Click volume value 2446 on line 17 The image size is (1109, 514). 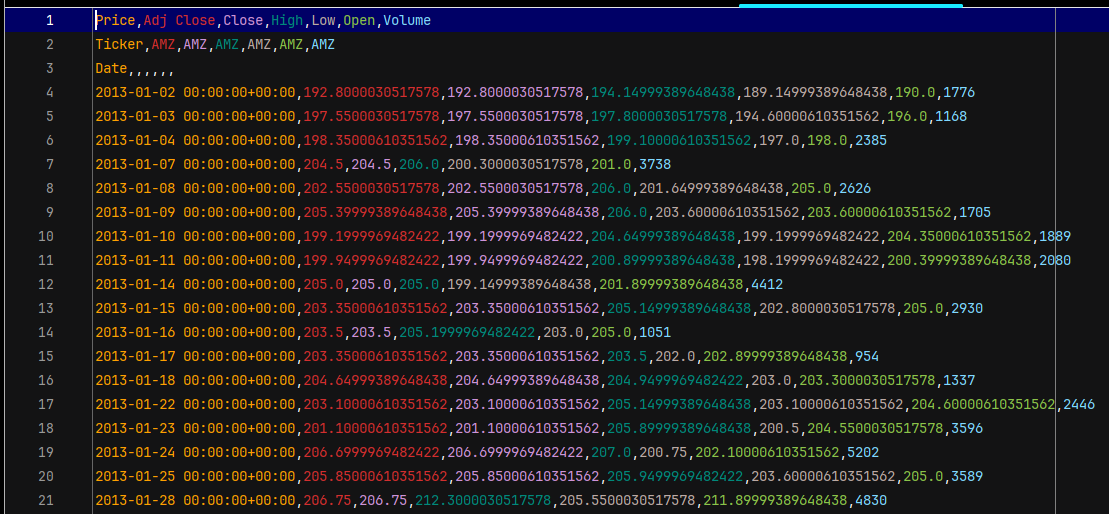coord(1078,404)
